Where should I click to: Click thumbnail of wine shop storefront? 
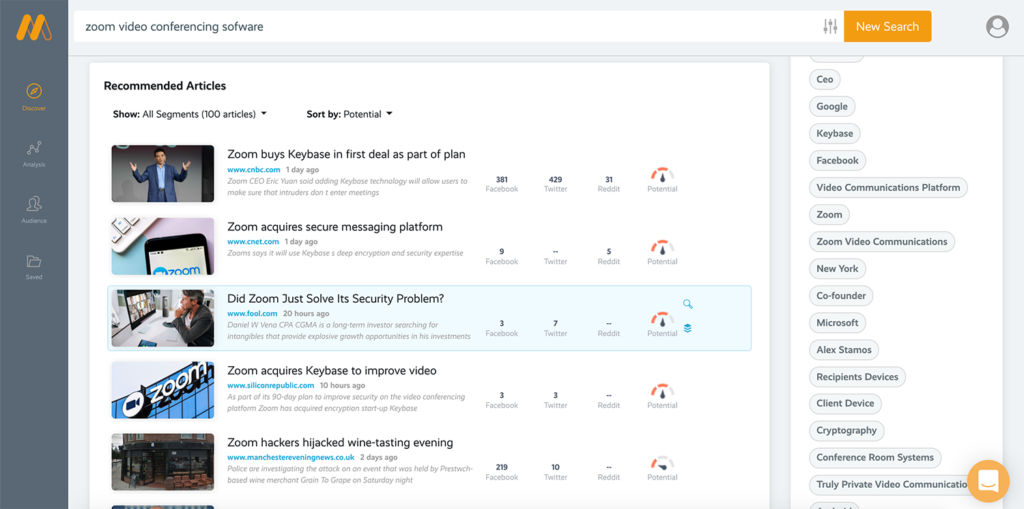click(x=163, y=462)
